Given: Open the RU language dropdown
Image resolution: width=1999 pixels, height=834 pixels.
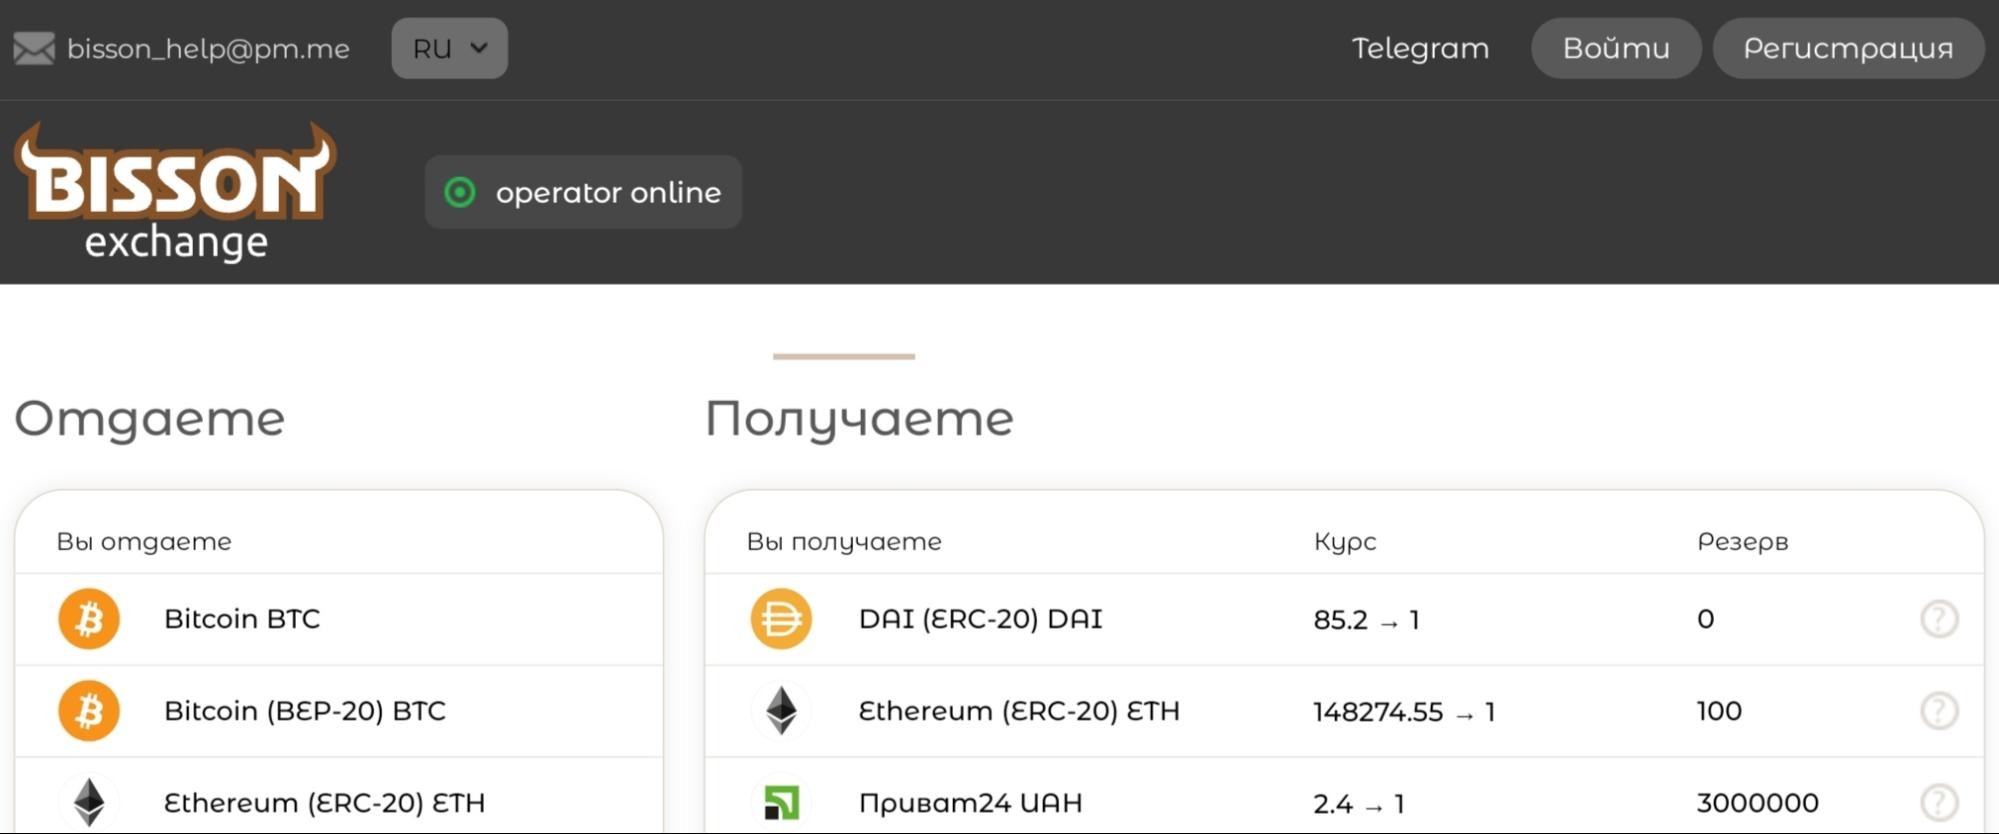Looking at the screenshot, I should point(449,48).
